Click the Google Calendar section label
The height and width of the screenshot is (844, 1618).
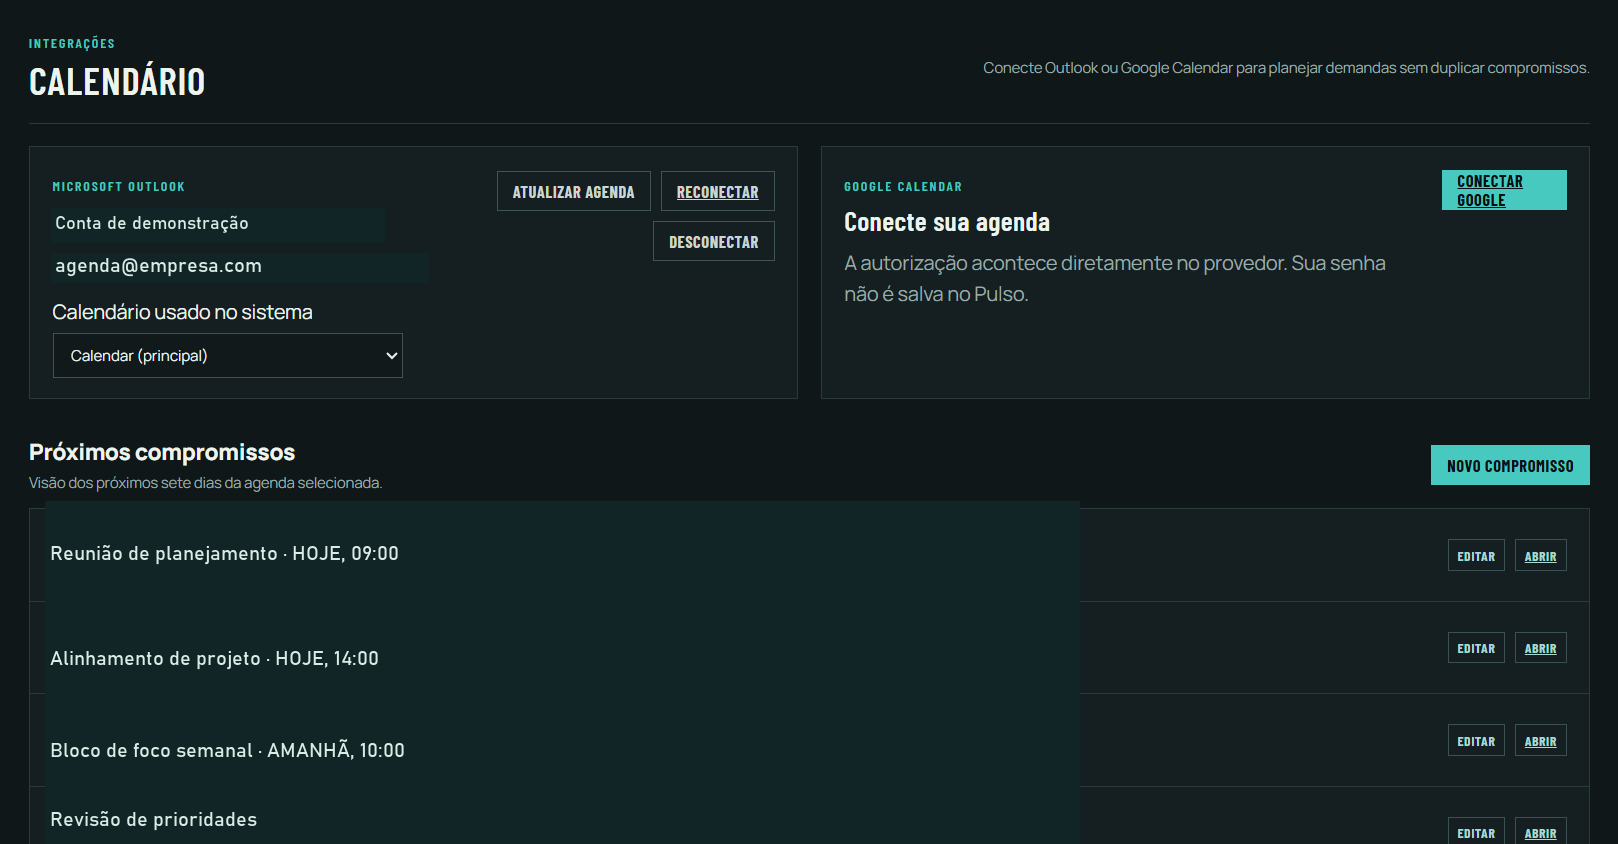(x=903, y=187)
